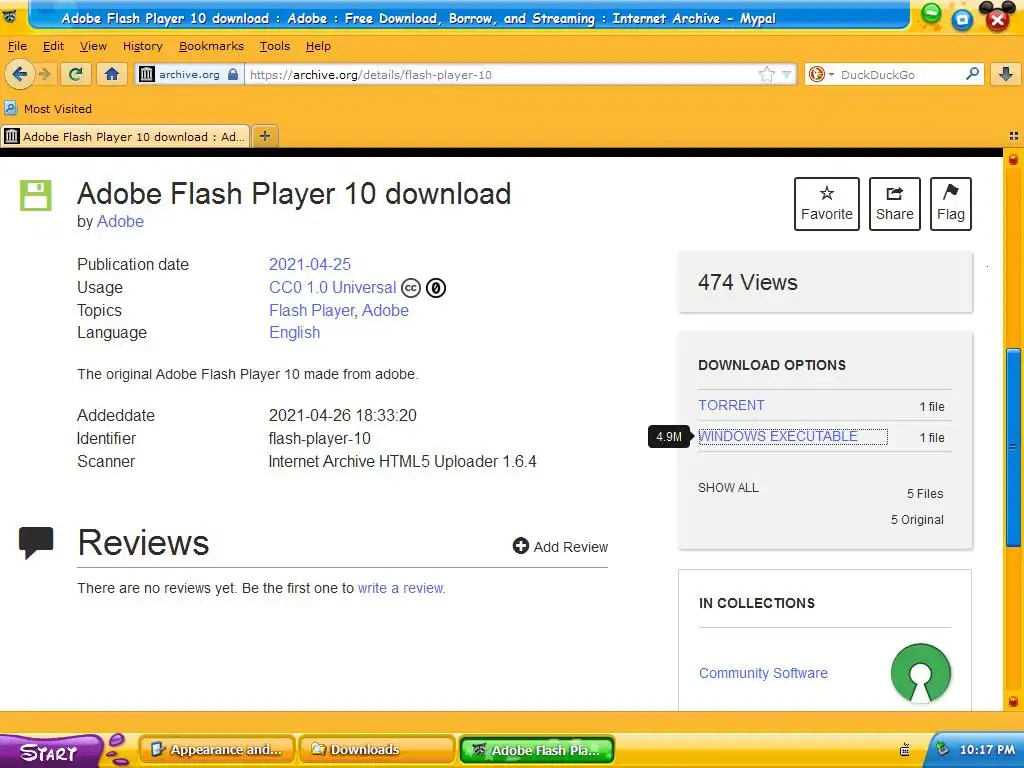The image size is (1024, 768).
Task: Download the TORRENT file
Action: pyautogui.click(x=731, y=405)
